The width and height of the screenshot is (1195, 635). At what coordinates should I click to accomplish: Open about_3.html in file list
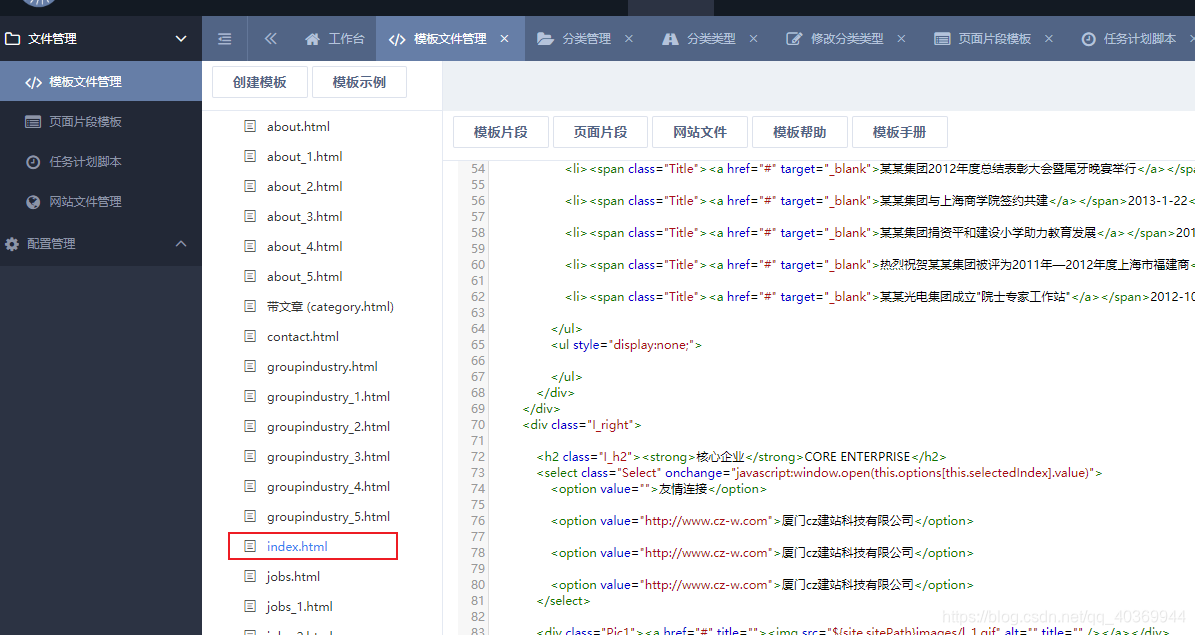pyautogui.click(x=304, y=216)
